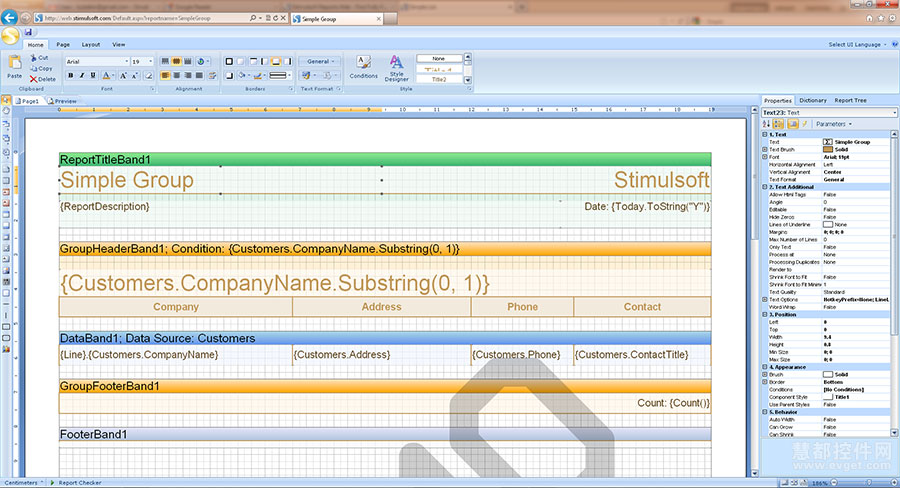Justify the text alignment
The image size is (900, 488).
tap(199, 76)
